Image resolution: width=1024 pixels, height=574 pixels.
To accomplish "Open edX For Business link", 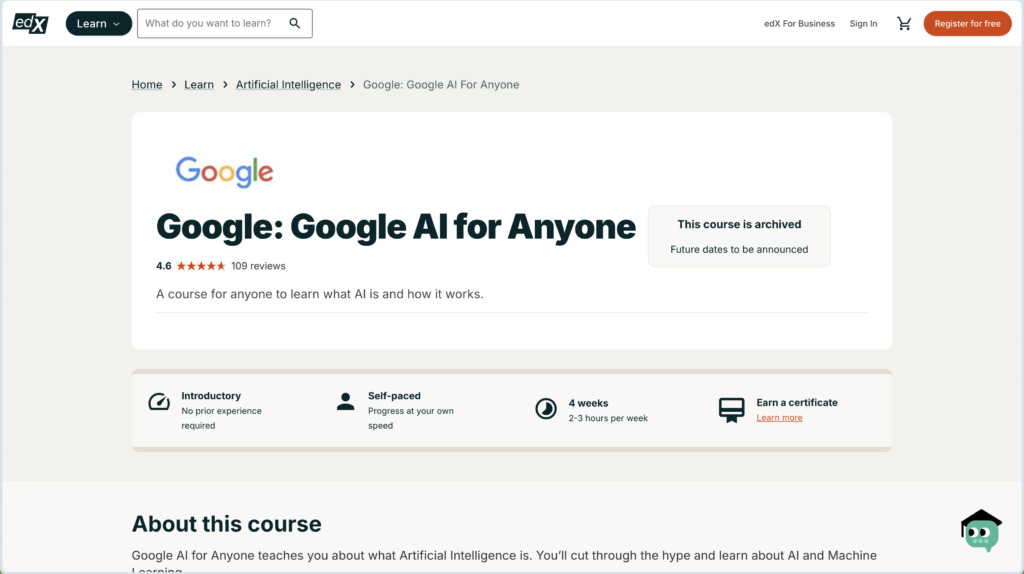I will (x=799, y=24).
